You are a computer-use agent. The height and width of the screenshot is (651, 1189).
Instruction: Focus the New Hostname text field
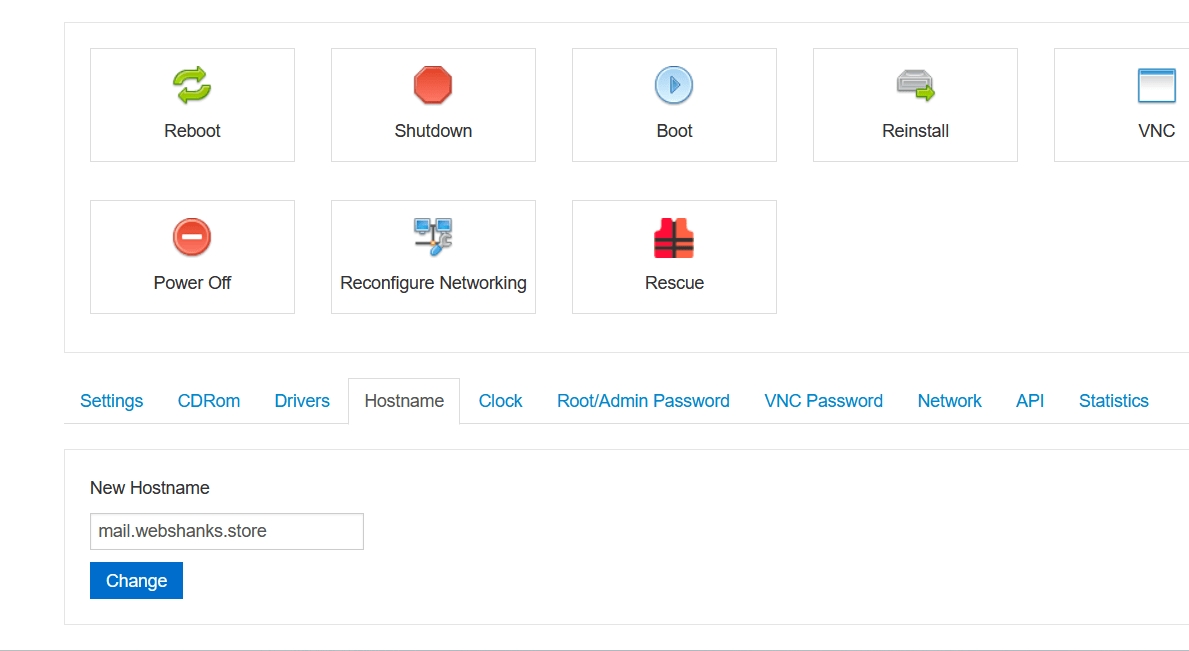[227, 531]
